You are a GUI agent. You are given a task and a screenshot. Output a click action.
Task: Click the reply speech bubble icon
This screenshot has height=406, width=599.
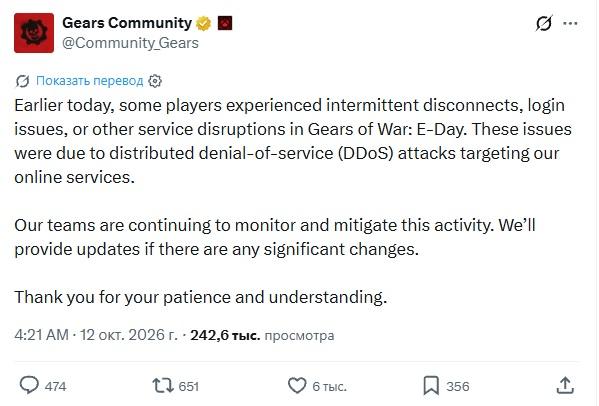(29, 385)
